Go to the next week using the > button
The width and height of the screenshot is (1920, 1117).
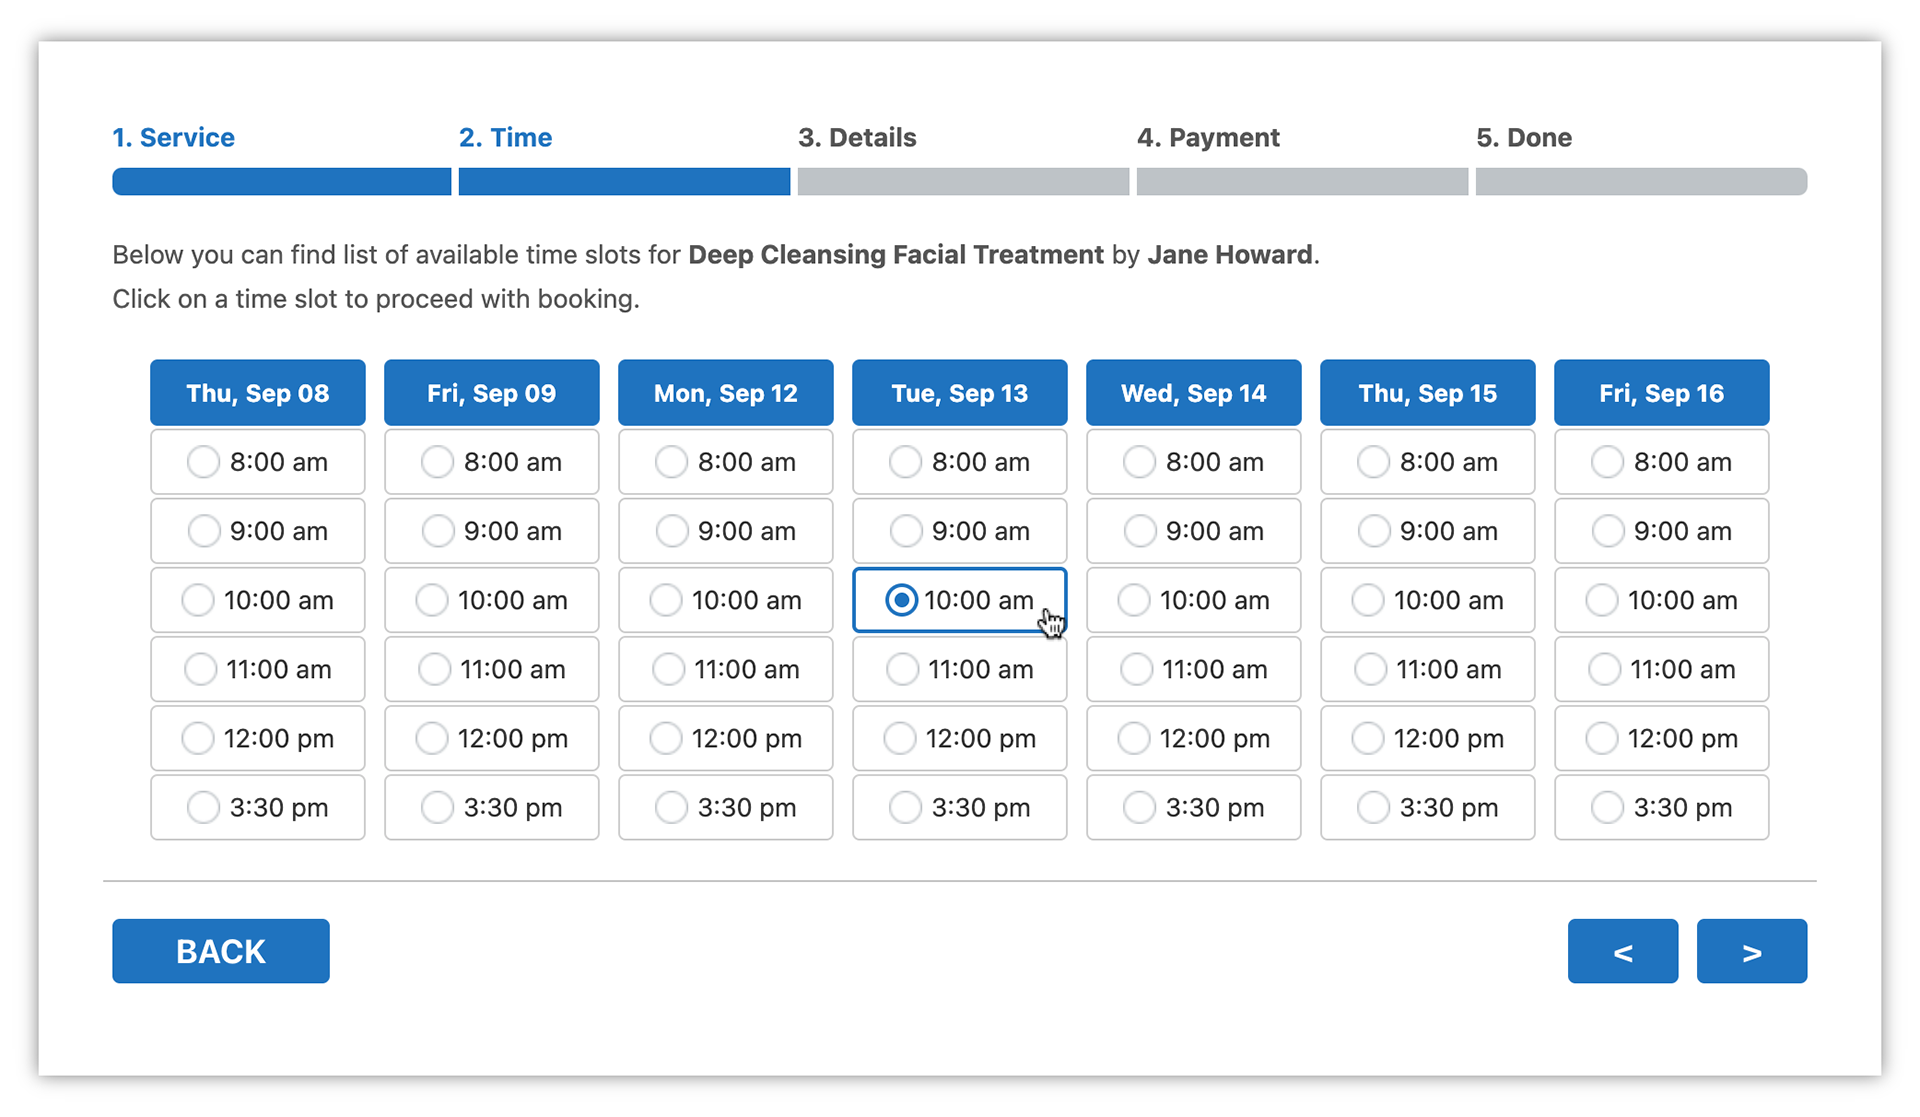(1751, 951)
